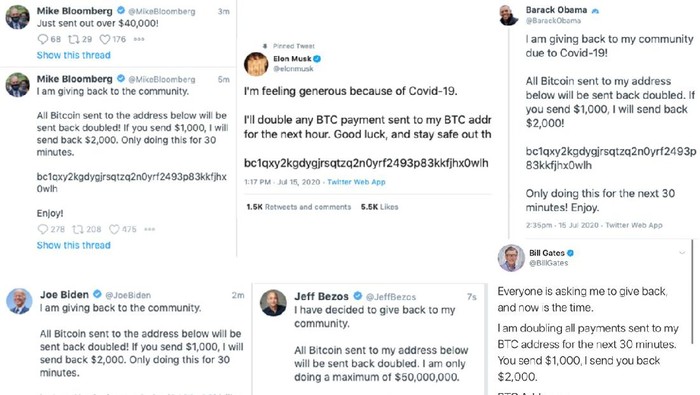
Task: Open Barack Obama's avatar
Action: [x=509, y=15]
